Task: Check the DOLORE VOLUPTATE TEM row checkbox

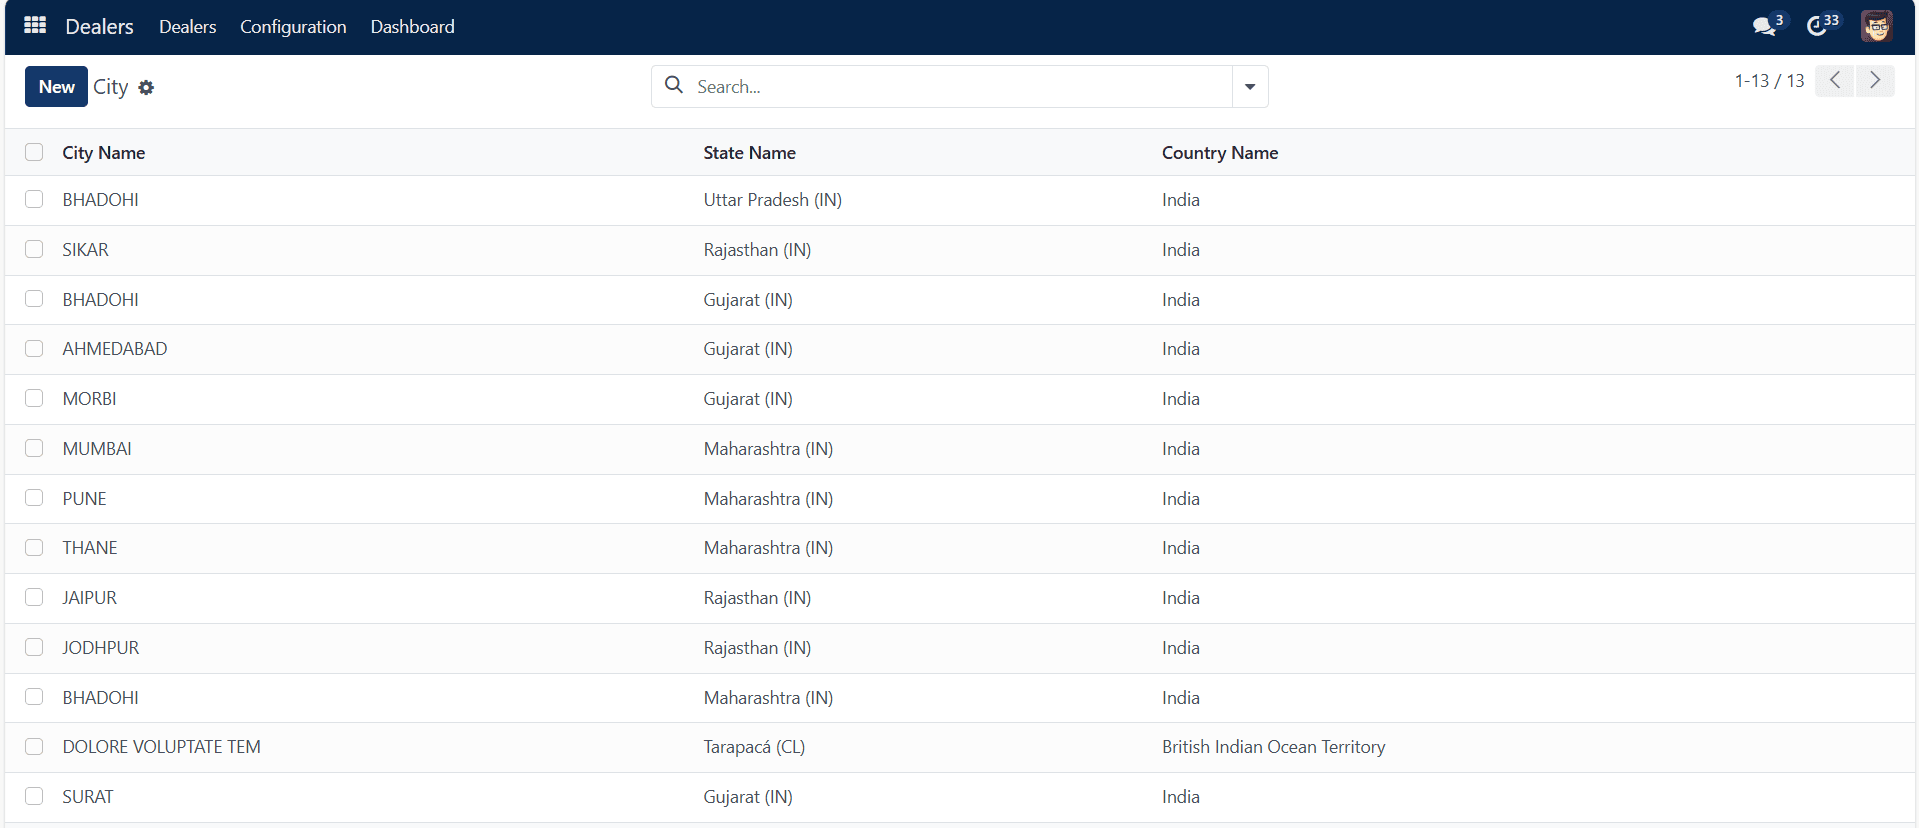Action: (x=34, y=746)
